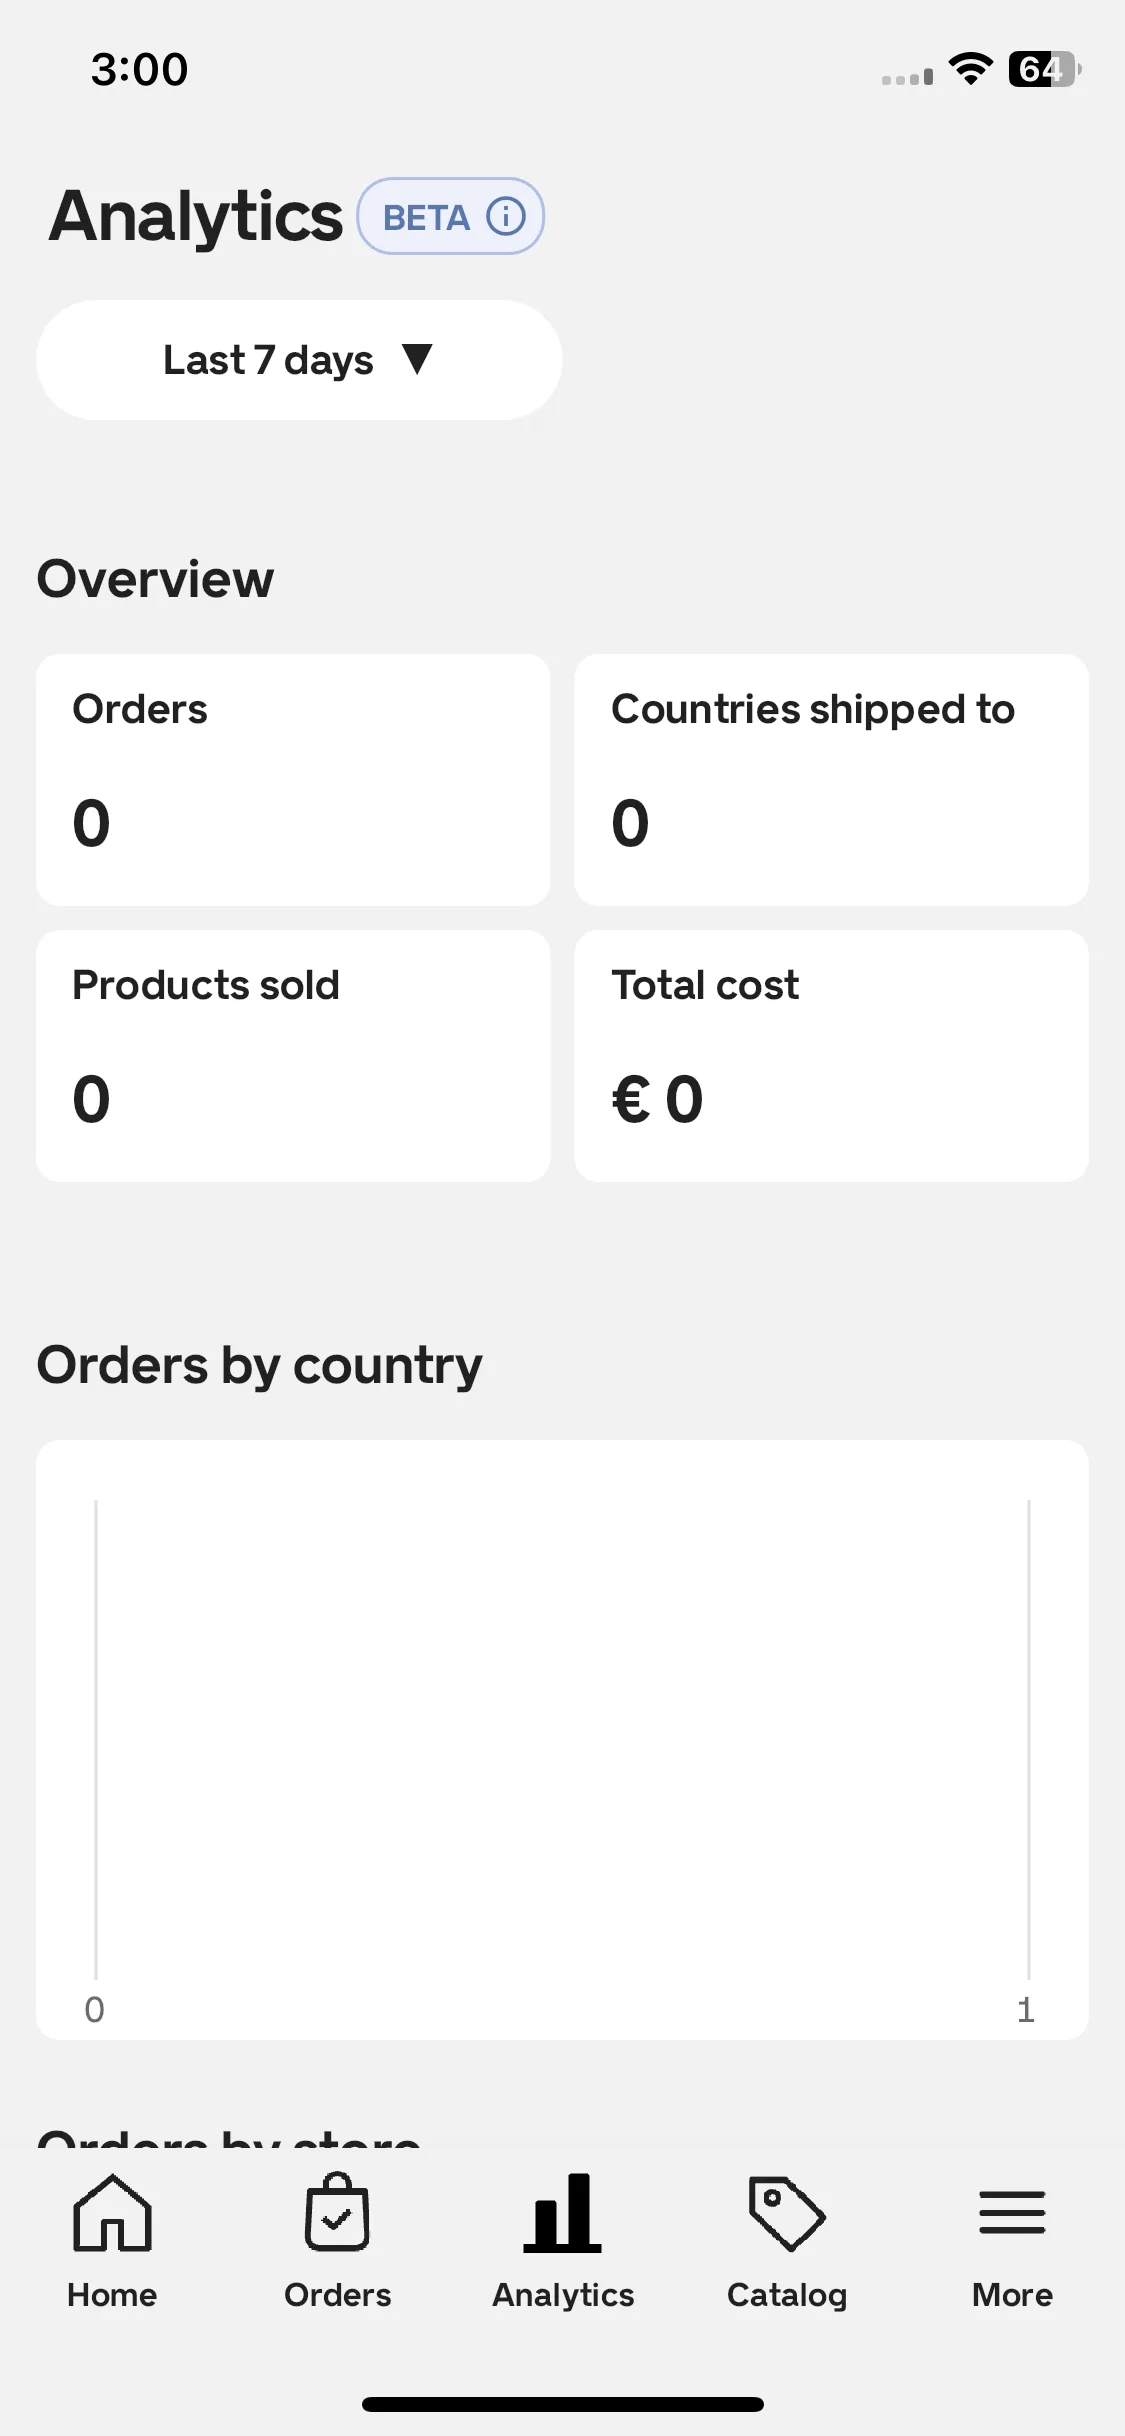Open the More hamburger menu icon
The width and height of the screenshot is (1125, 2436).
coord(1012,2212)
